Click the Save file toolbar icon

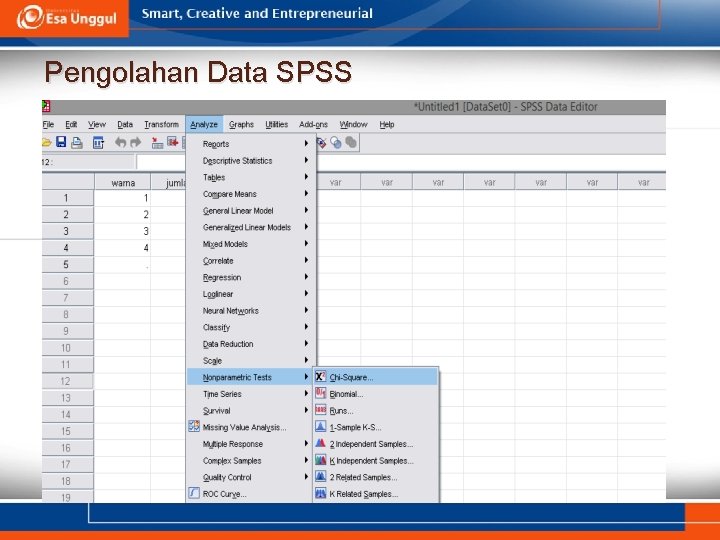[61, 142]
